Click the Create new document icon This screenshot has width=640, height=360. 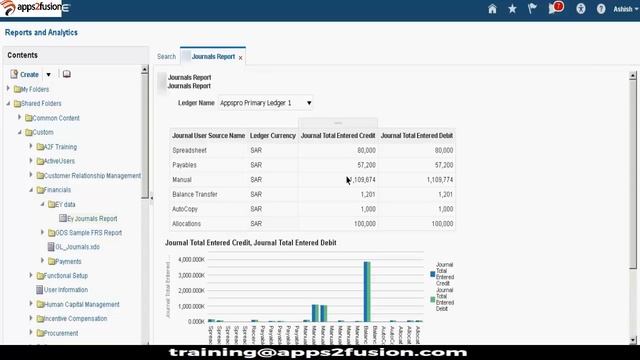tap(14, 74)
